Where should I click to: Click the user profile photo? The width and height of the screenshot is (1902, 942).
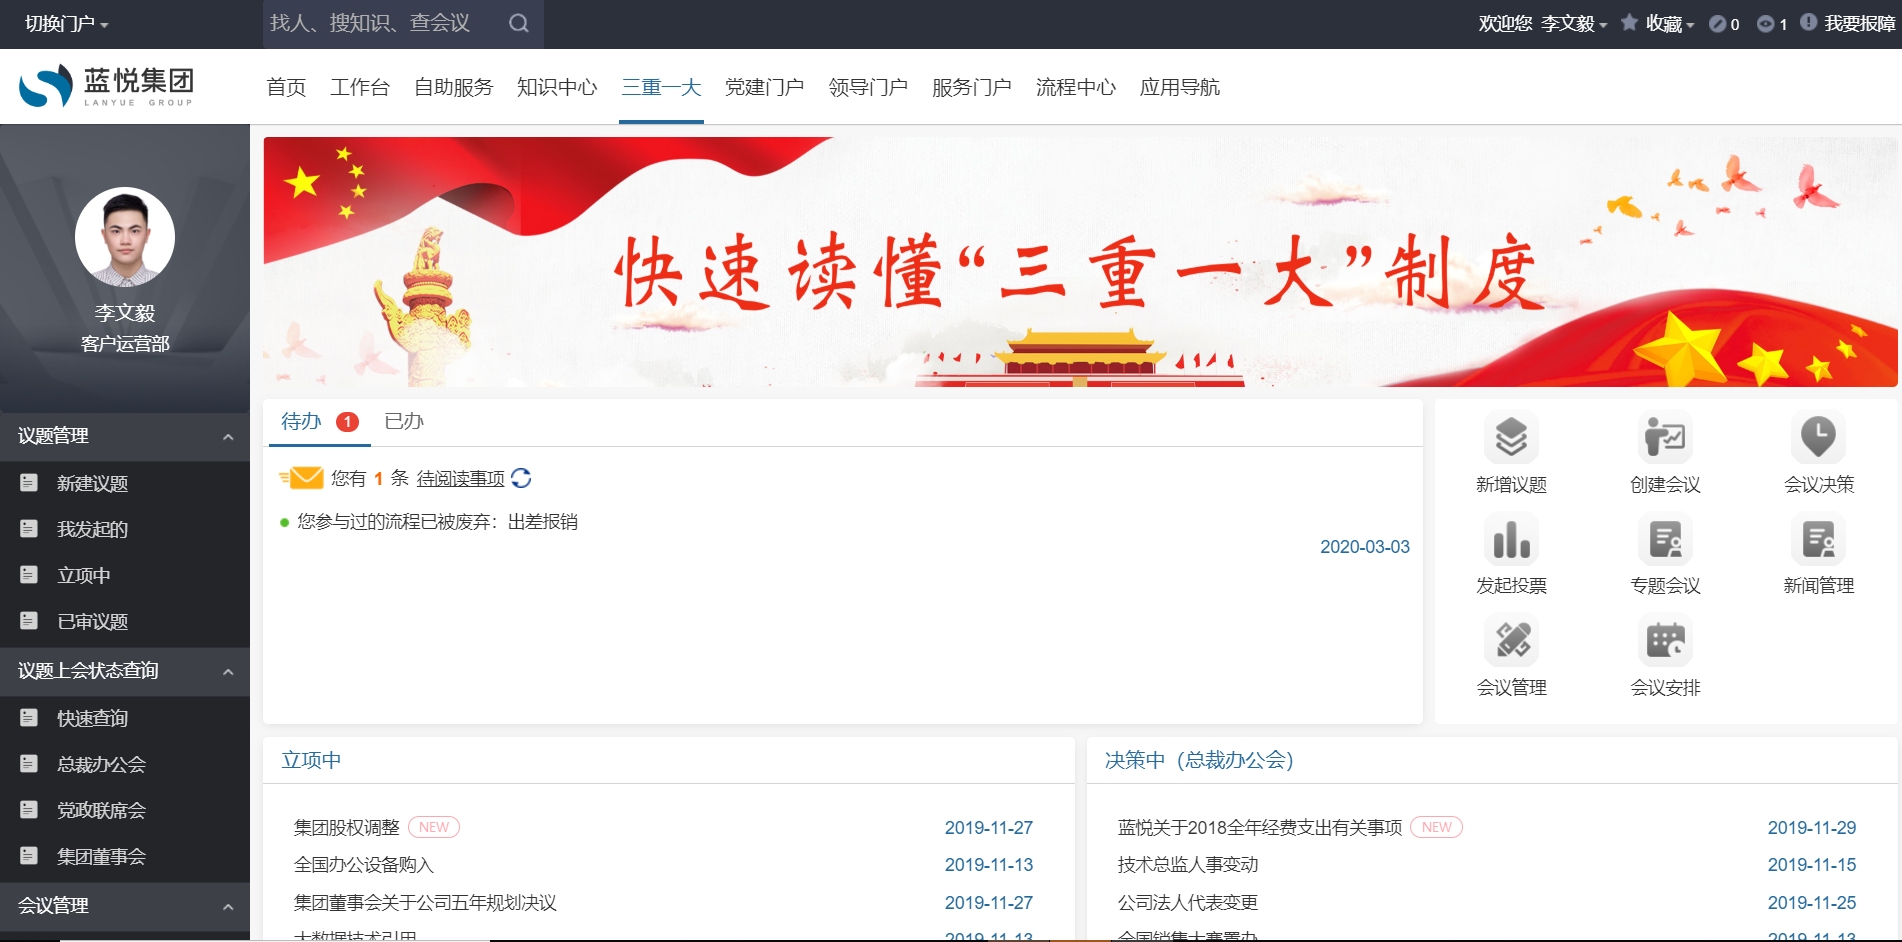point(124,237)
